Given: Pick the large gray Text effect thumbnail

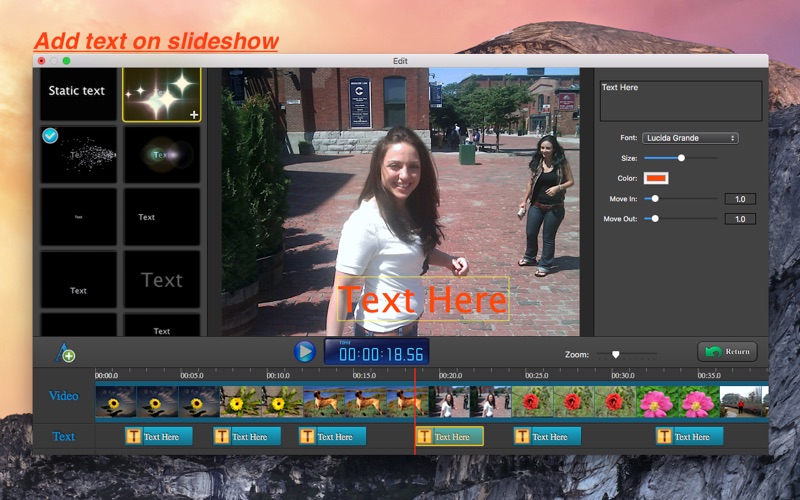Looking at the screenshot, I should click(162, 280).
